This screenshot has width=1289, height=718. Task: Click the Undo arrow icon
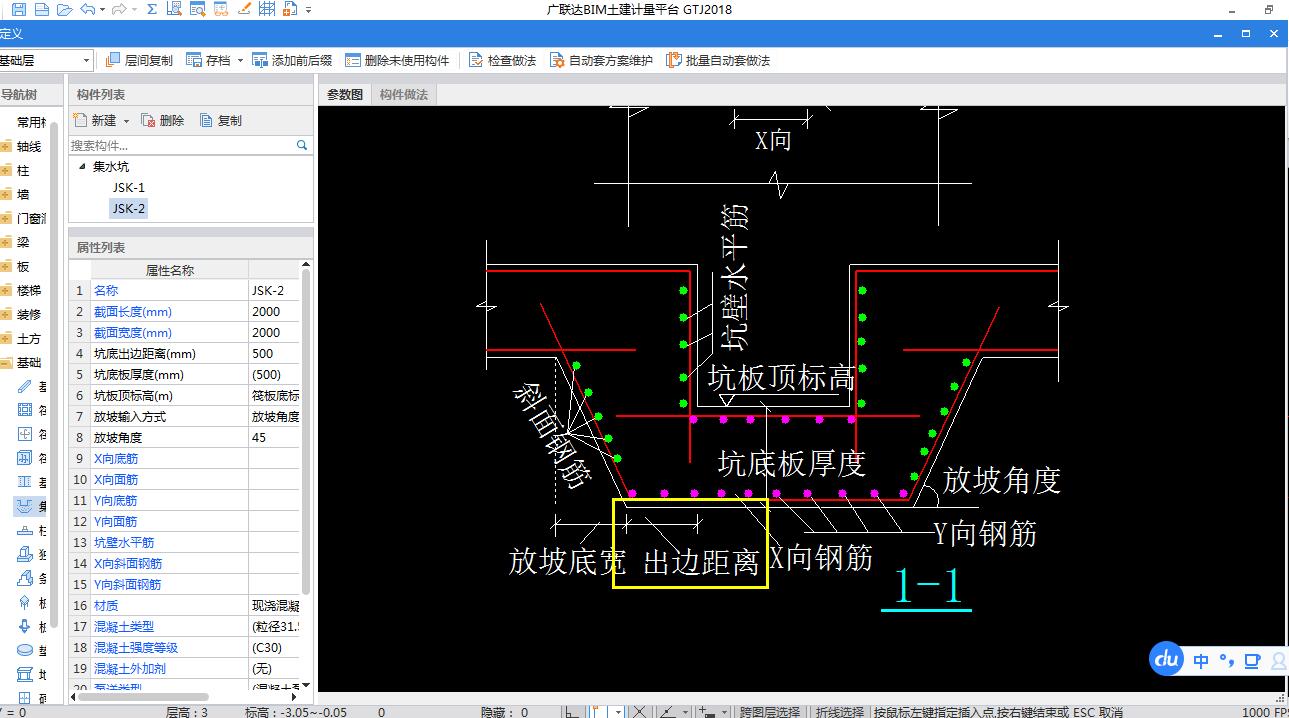87,9
